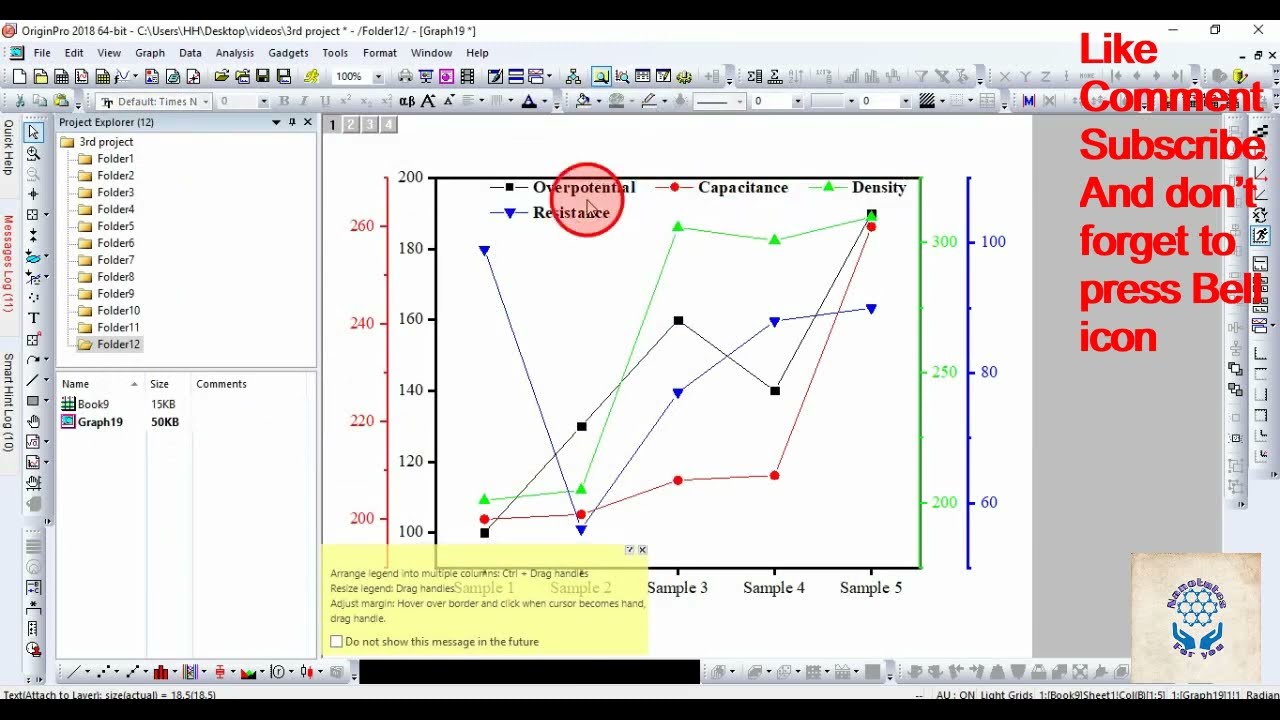Image resolution: width=1280 pixels, height=720 pixels.
Task: Click the Bold formatting button
Action: [x=284, y=101]
